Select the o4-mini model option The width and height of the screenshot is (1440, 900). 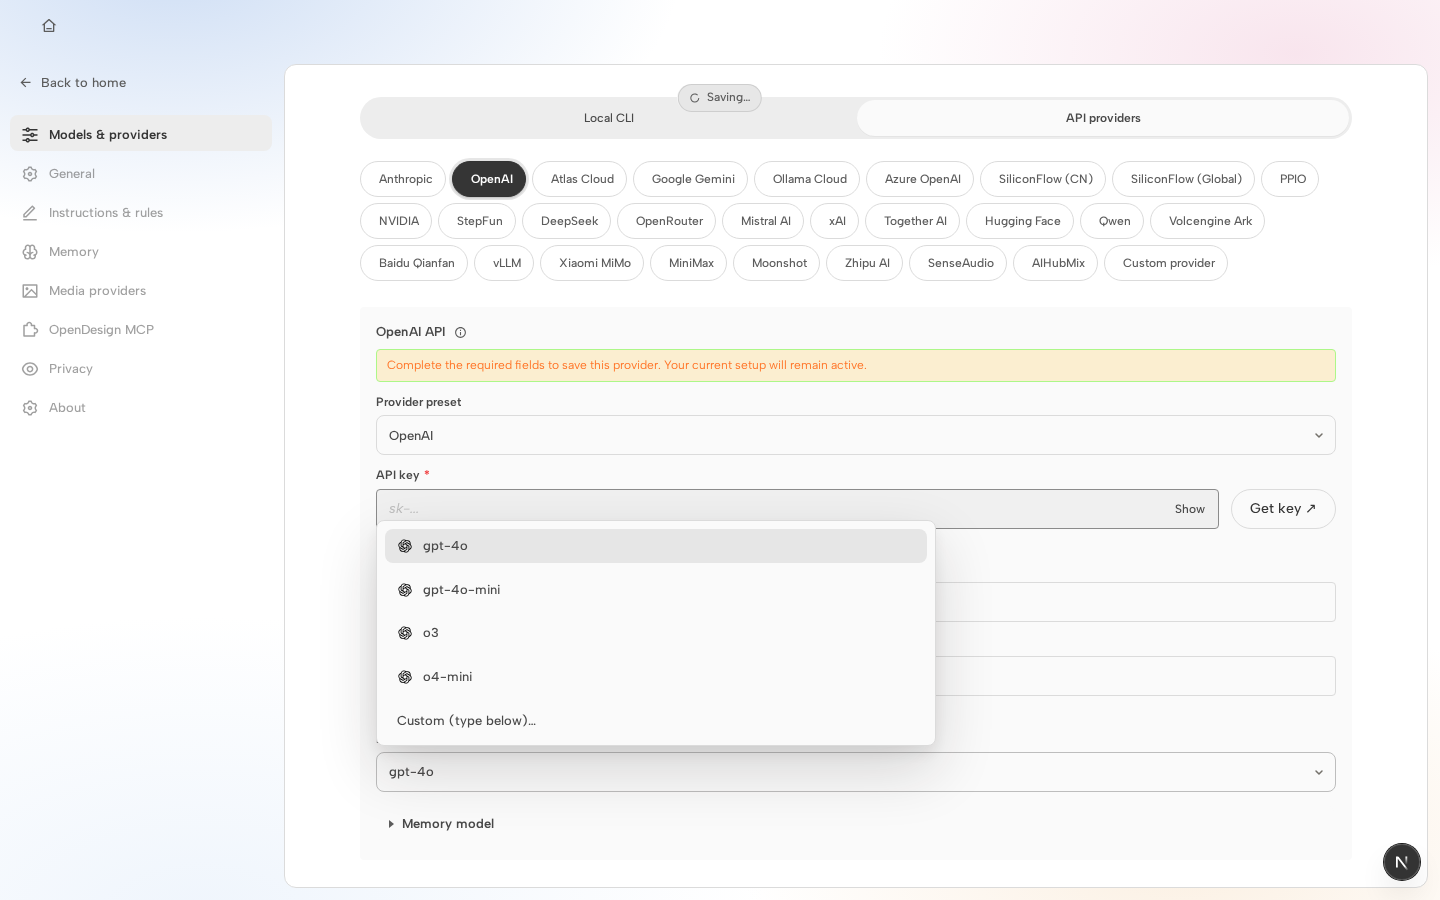click(x=656, y=677)
